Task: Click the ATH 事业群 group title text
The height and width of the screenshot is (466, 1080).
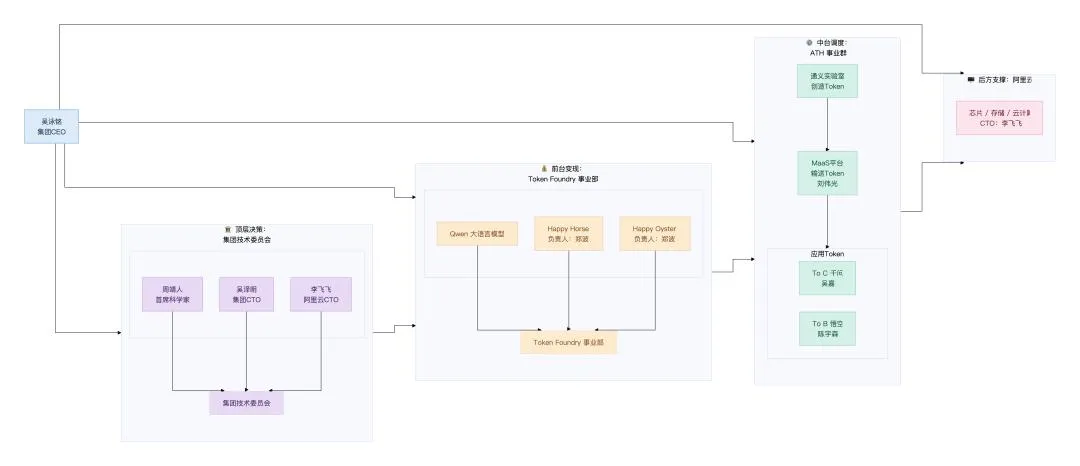Action: 827,52
